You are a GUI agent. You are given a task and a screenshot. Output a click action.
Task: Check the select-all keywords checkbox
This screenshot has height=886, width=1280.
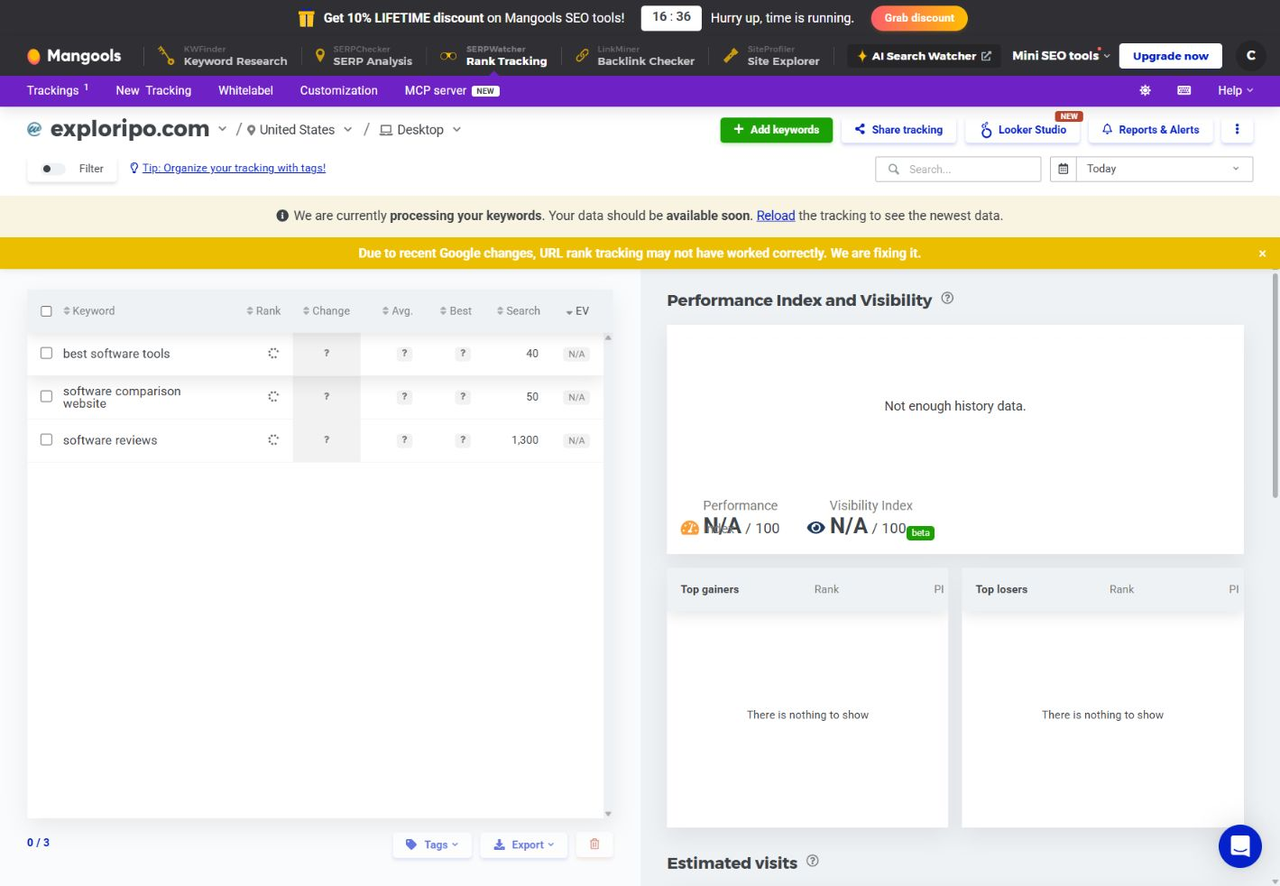[46, 311]
